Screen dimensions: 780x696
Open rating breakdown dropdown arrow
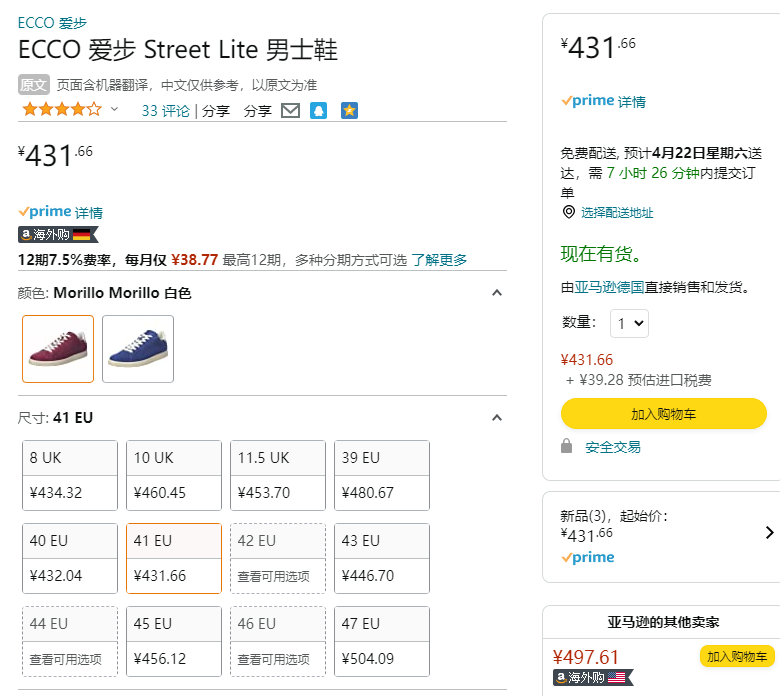(x=114, y=109)
